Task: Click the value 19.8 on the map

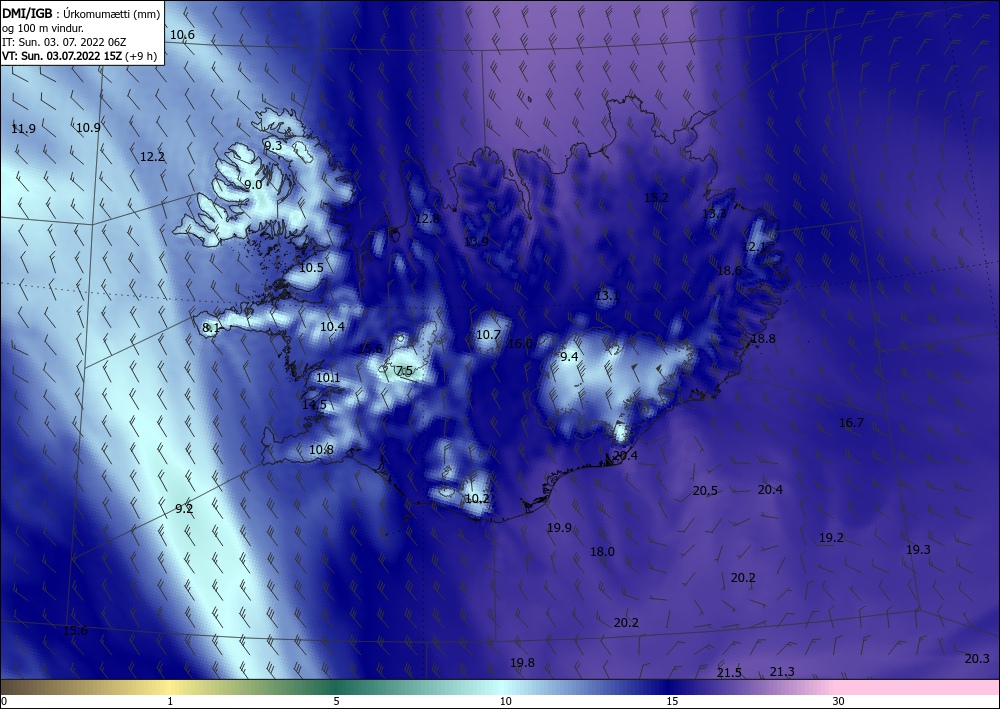Action: 522,663
